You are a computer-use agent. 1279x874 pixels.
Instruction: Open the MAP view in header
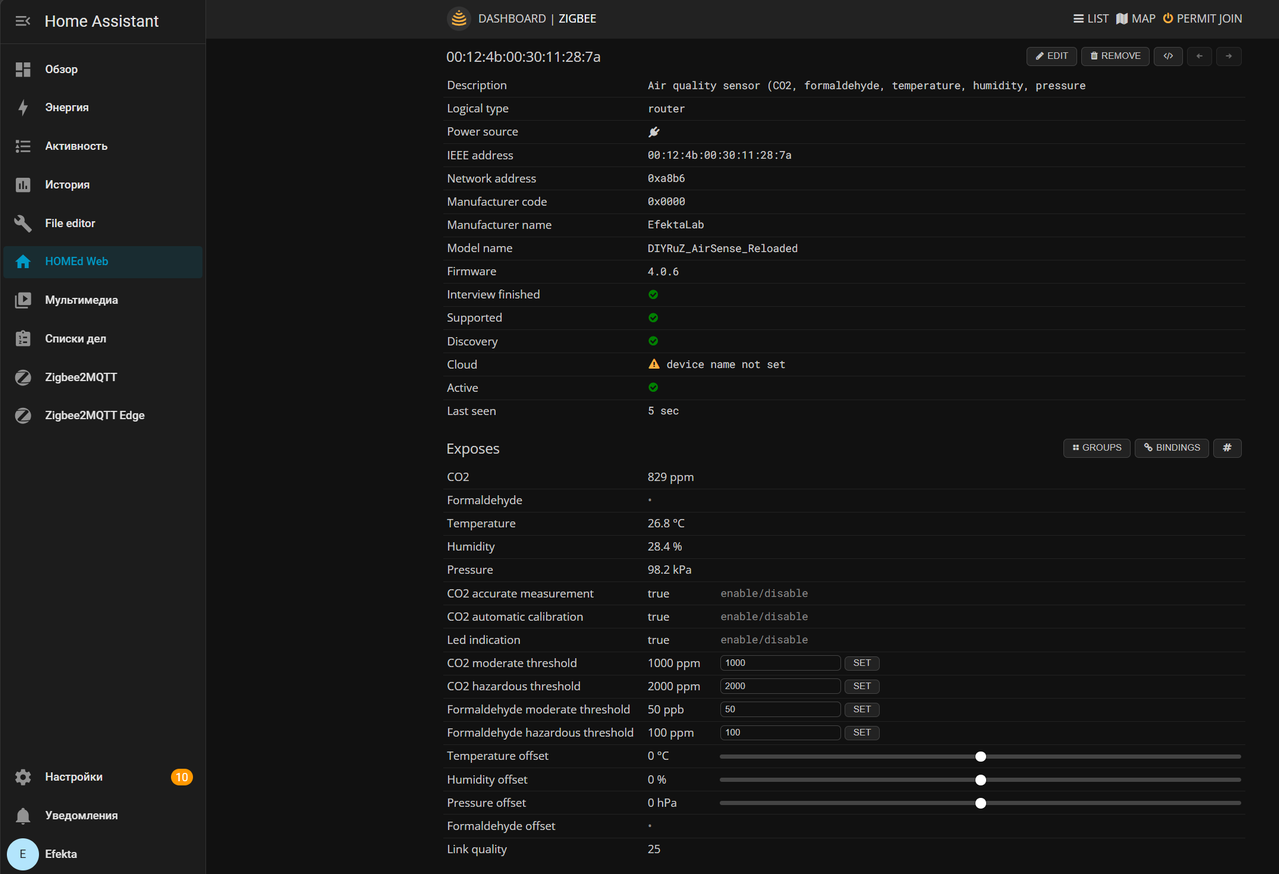coord(1136,19)
